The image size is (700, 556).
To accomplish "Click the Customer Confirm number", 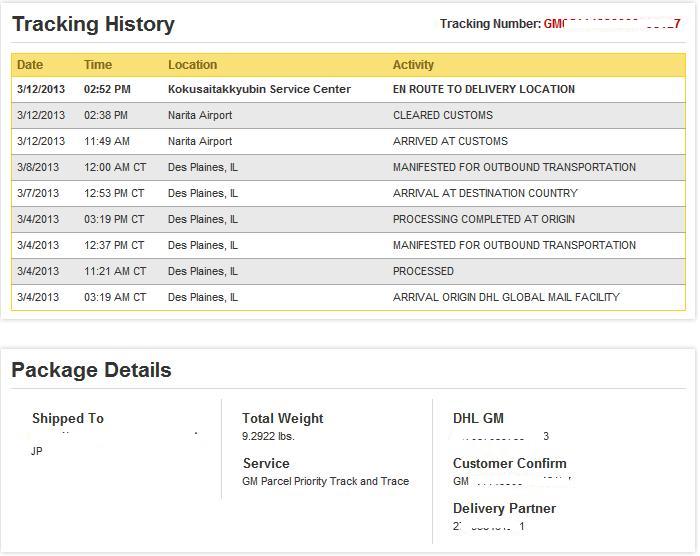I will 512,481.
